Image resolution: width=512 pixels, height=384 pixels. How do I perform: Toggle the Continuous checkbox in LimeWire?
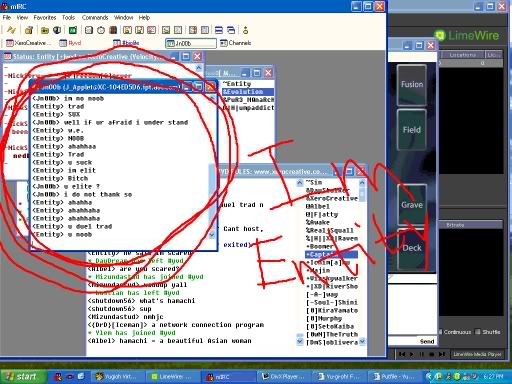point(440,332)
